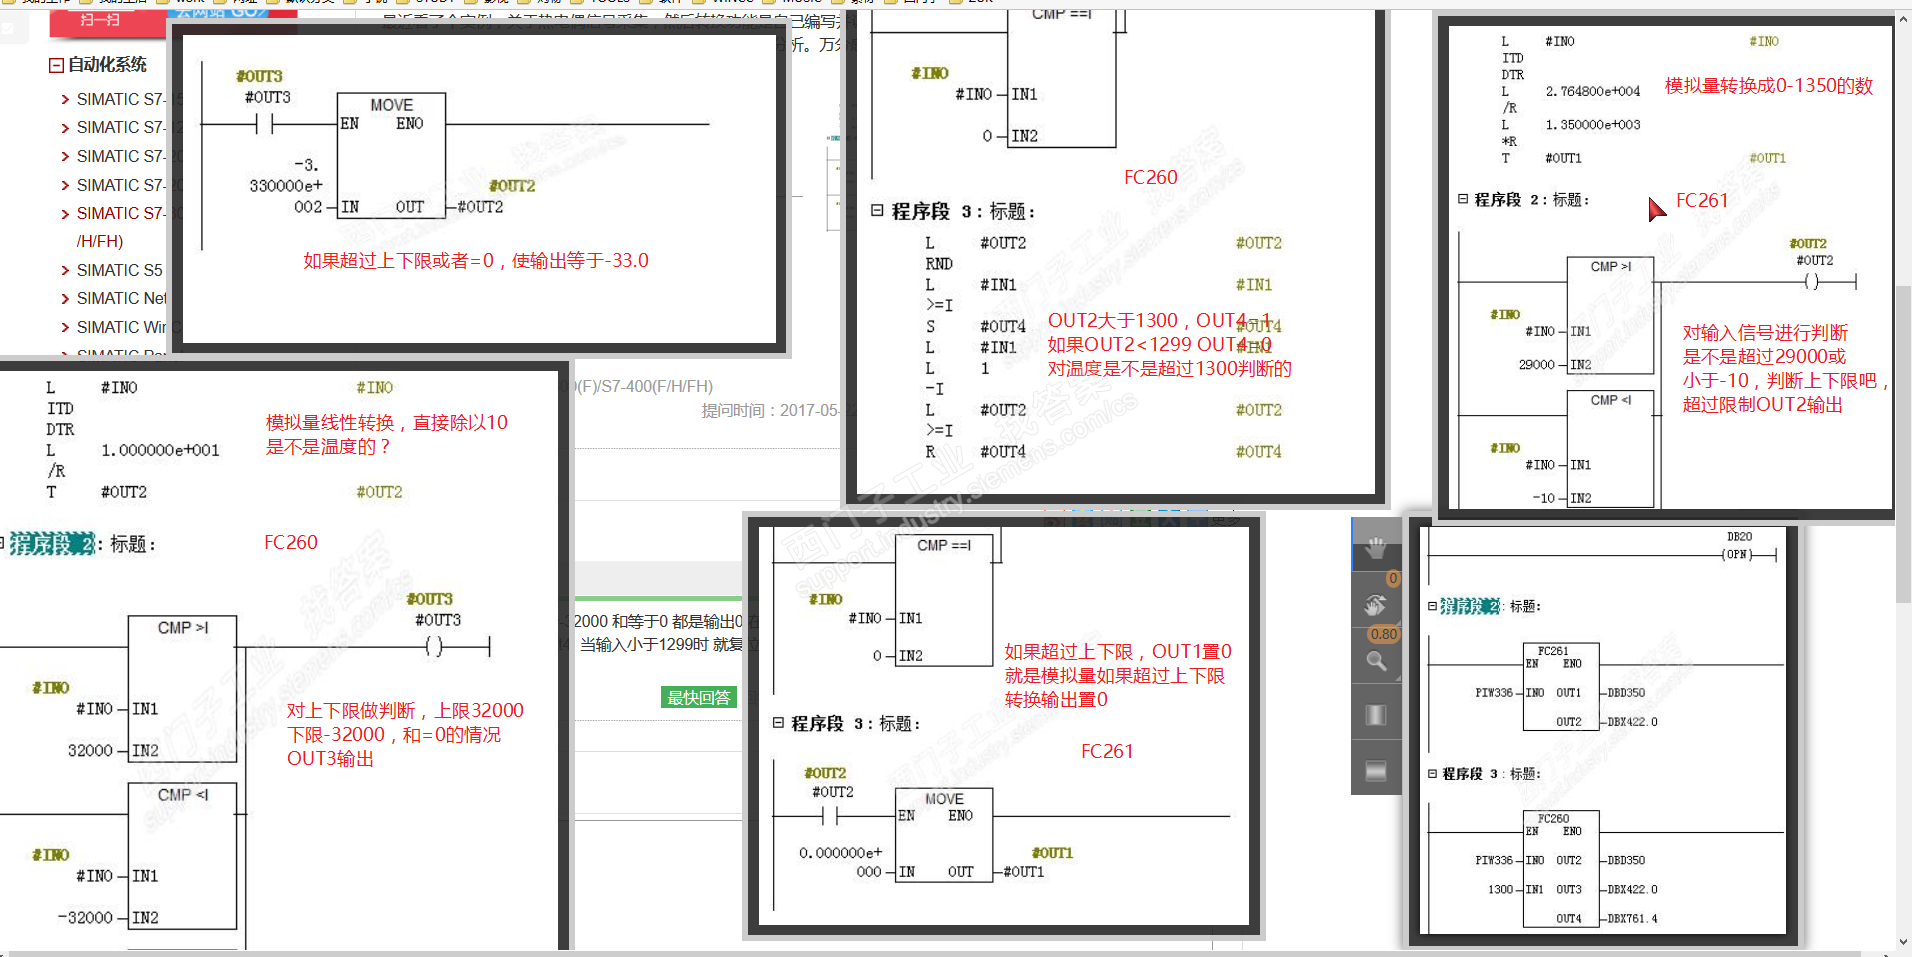Select the image annotated OUT1置0
Viewport: 1912px width, 957px height.
tap(1004, 726)
